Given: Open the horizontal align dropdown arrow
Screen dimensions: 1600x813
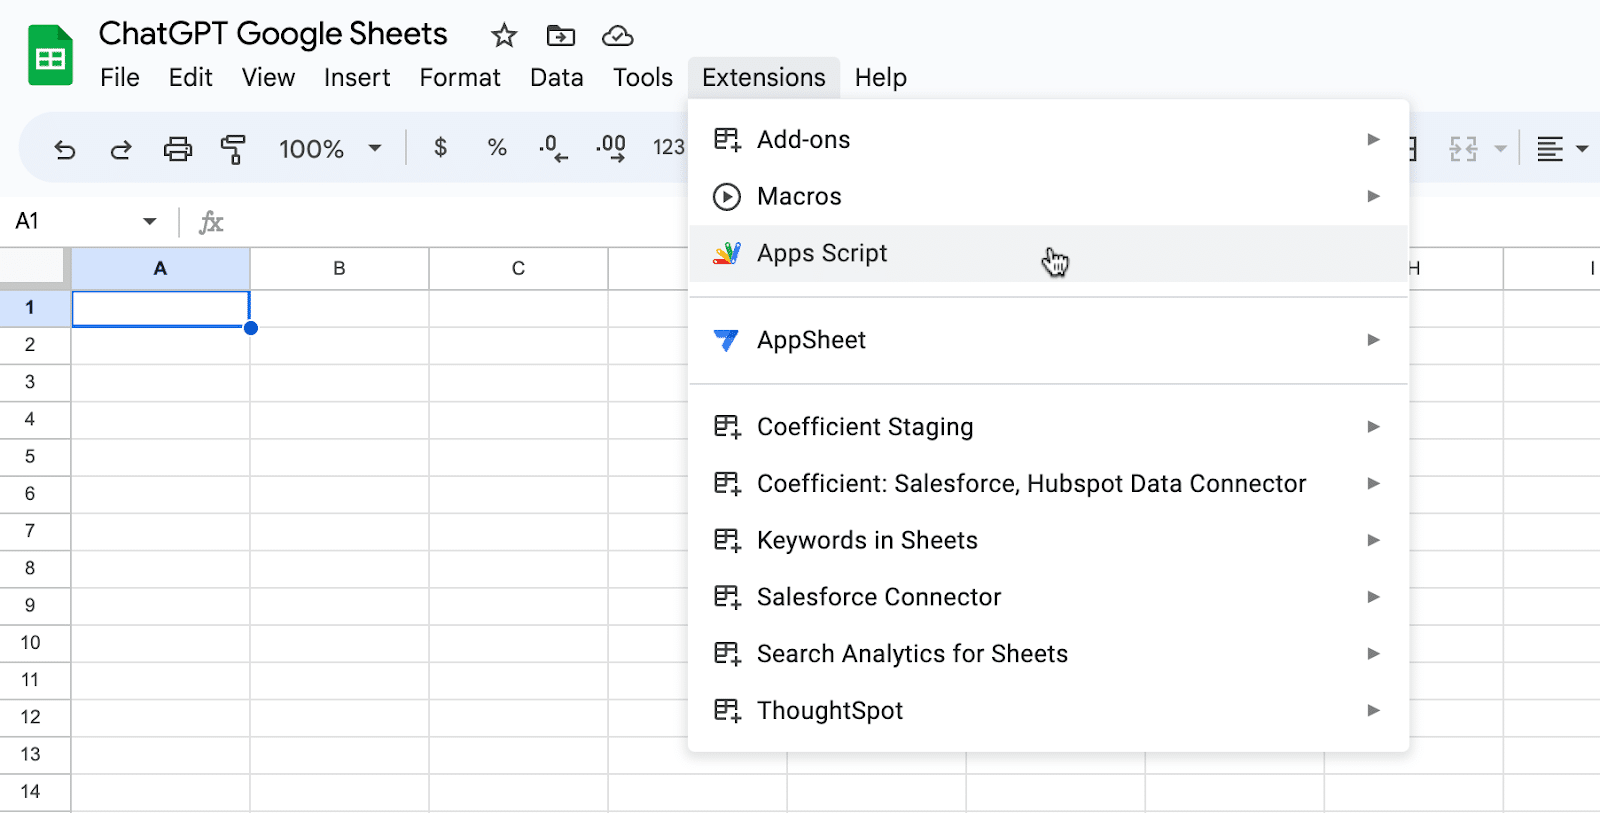Looking at the screenshot, I should [x=1582, y=149].
